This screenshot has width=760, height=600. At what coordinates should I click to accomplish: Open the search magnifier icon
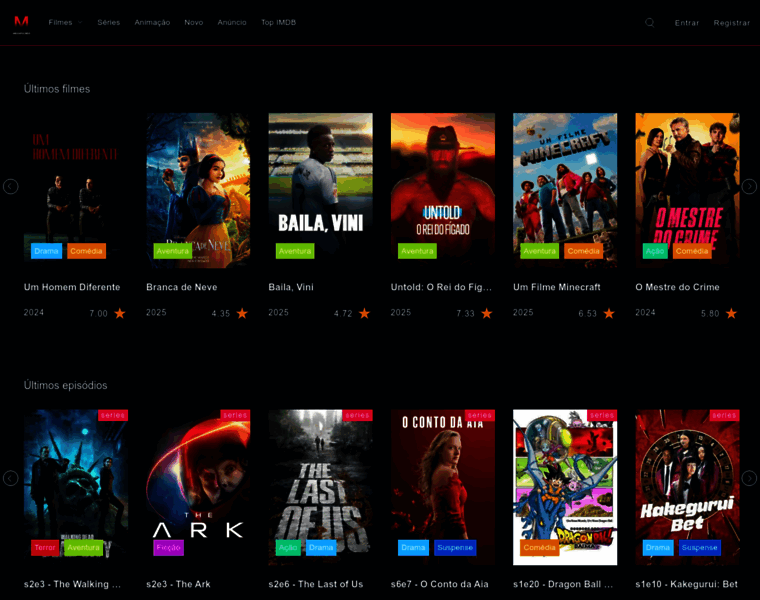(649, 22)
